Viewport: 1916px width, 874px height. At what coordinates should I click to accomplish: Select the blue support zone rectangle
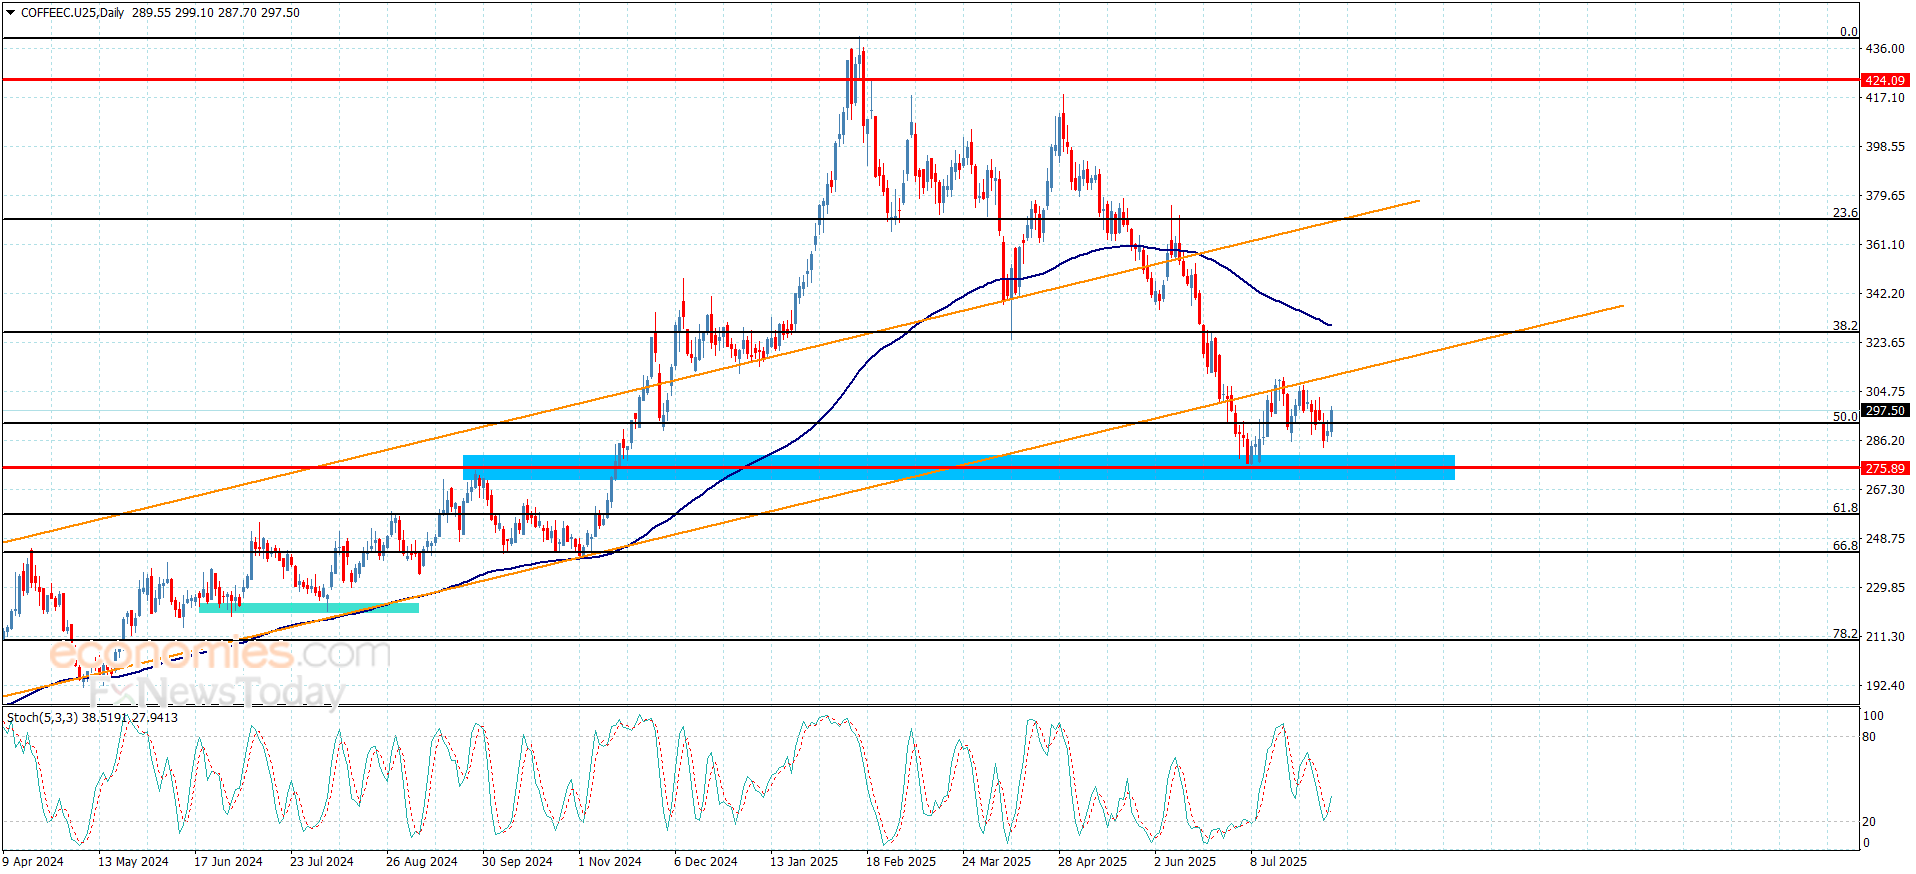click(x=959, y=467)
